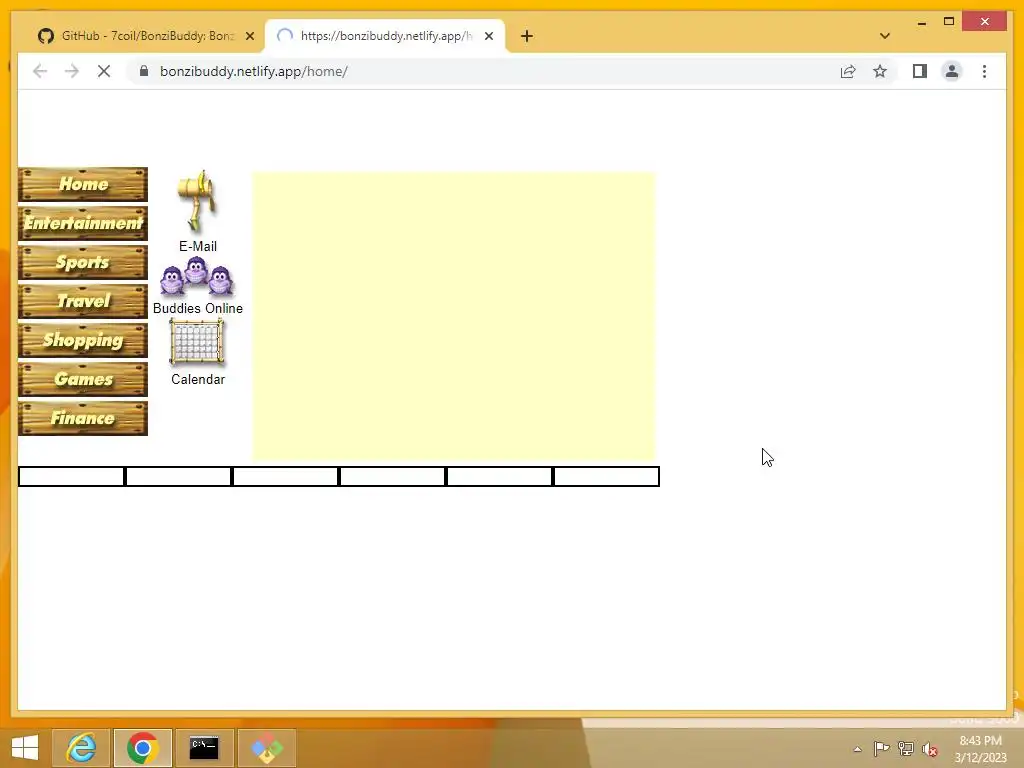Screen dimensions: 1024x768
Task: Open network status tray icon
Action: [905, 749]
